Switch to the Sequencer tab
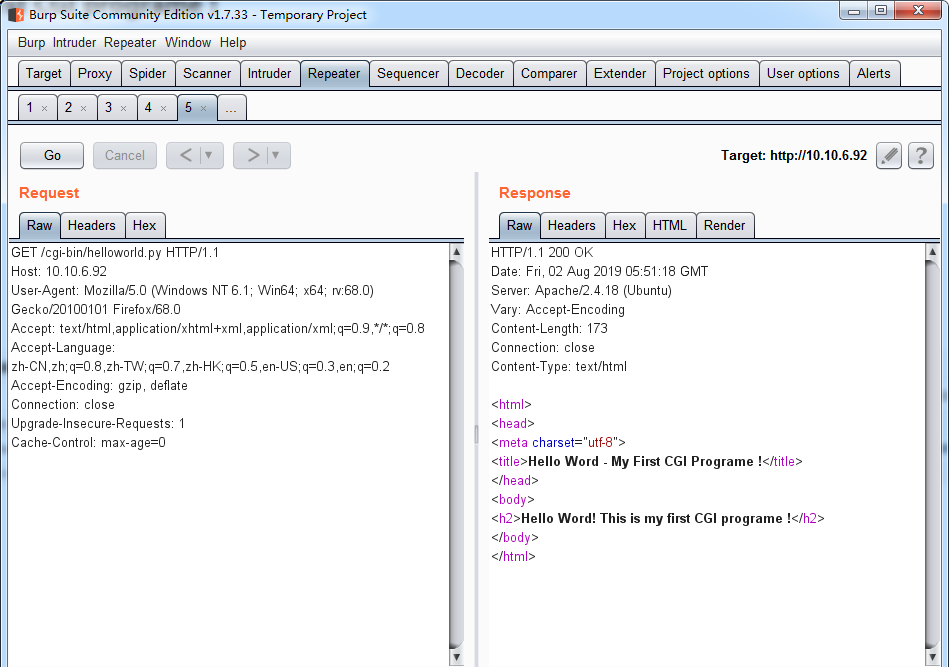949x667 pixels. (x=408, y=74)
